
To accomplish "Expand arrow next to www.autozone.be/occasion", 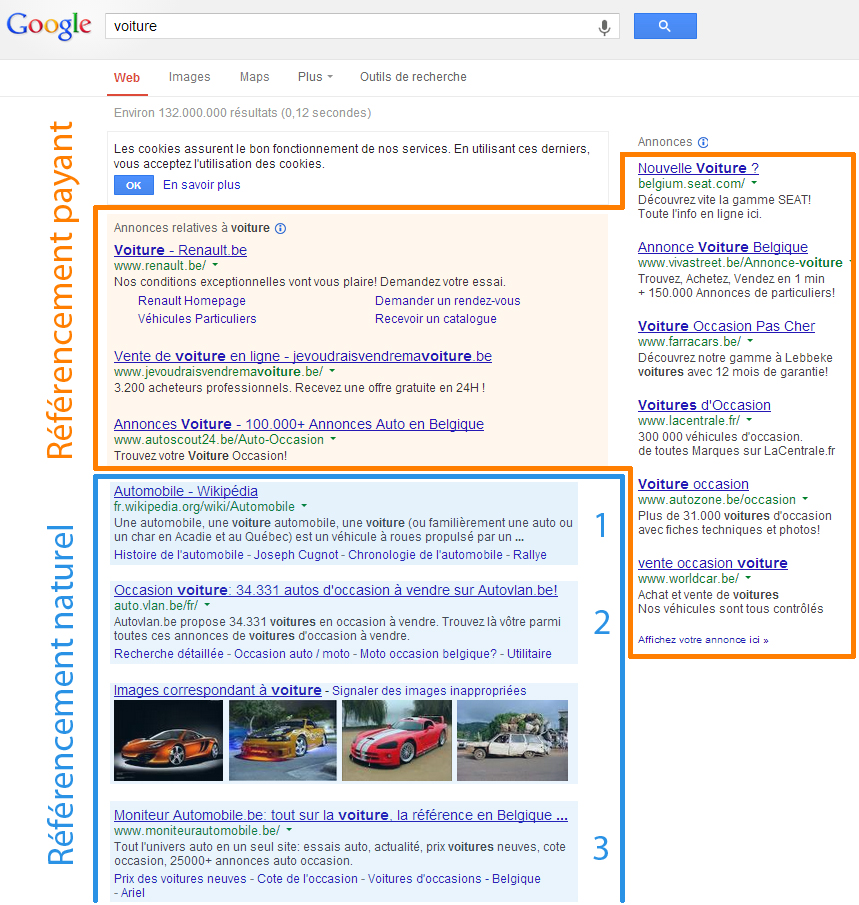I will (x=805, y=499).
